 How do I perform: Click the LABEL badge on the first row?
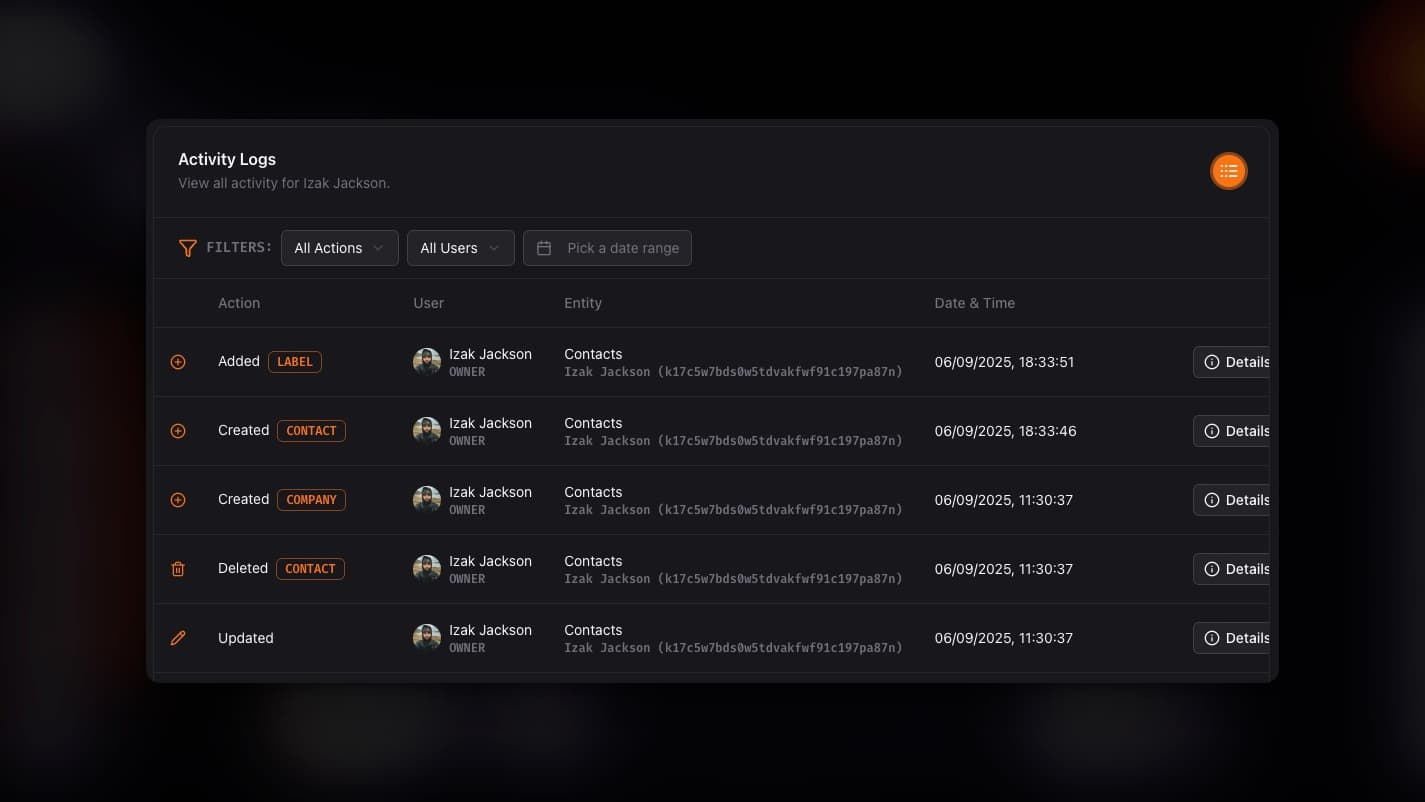295,362
